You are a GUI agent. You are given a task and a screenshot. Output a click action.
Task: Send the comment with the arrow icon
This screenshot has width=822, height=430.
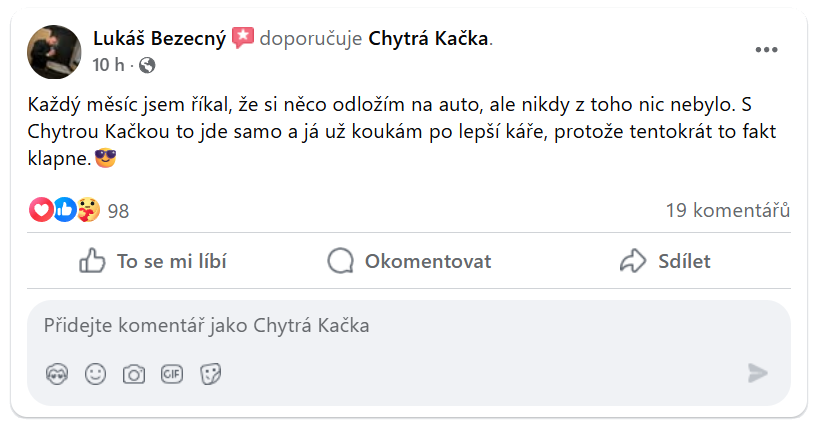[x=758, y=374]
